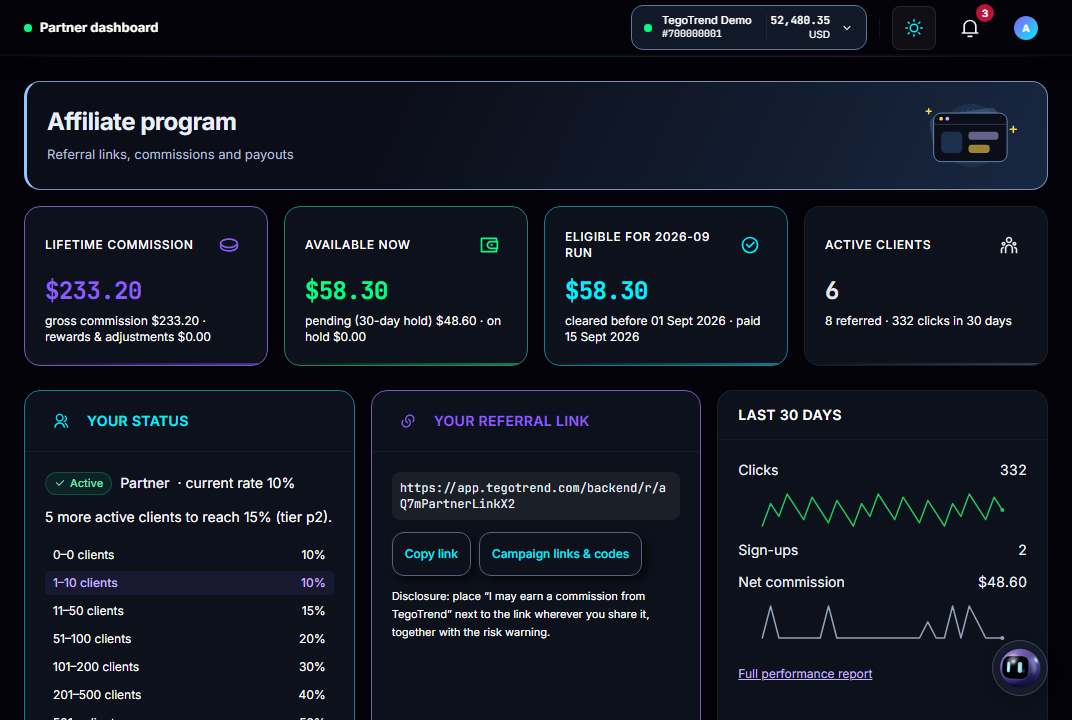Image resolution: width=1072 pixels, height=720 pixels.
Task: Click the Your Referral Link heading
Action: click(x=511, y=421)
